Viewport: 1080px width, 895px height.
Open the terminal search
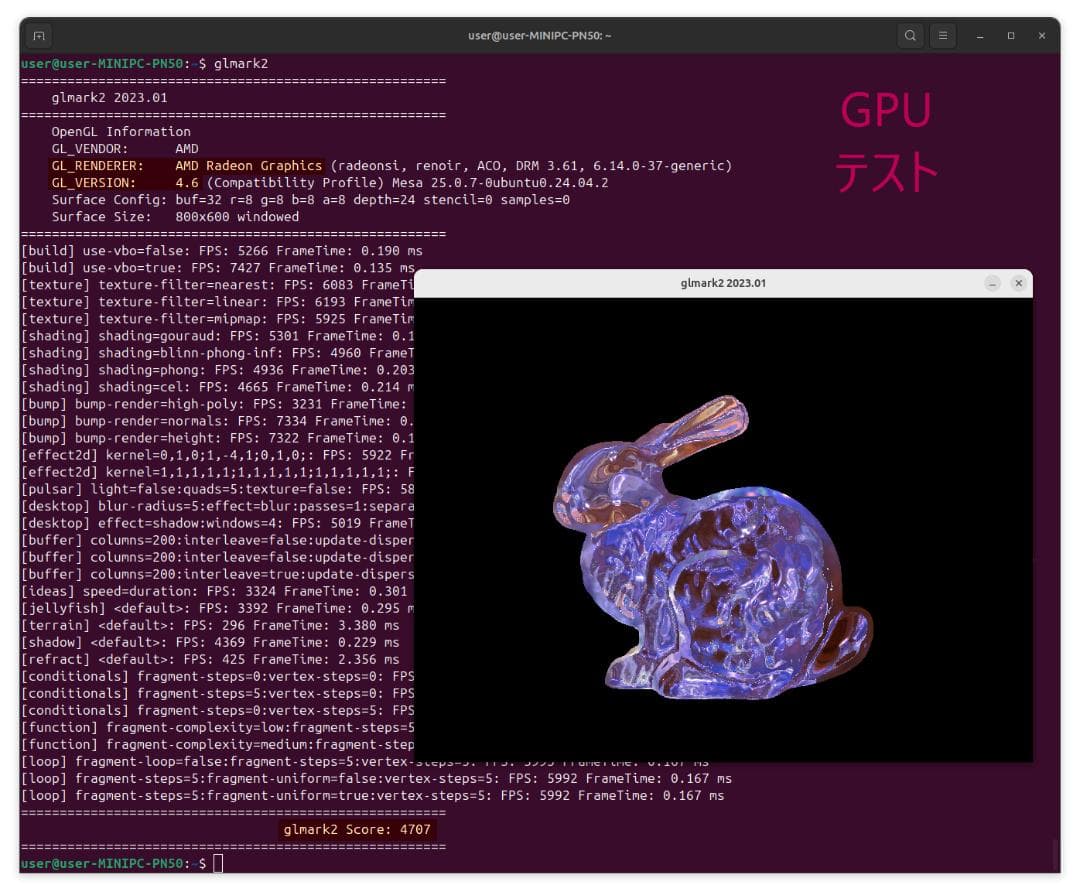click(910, 35)
